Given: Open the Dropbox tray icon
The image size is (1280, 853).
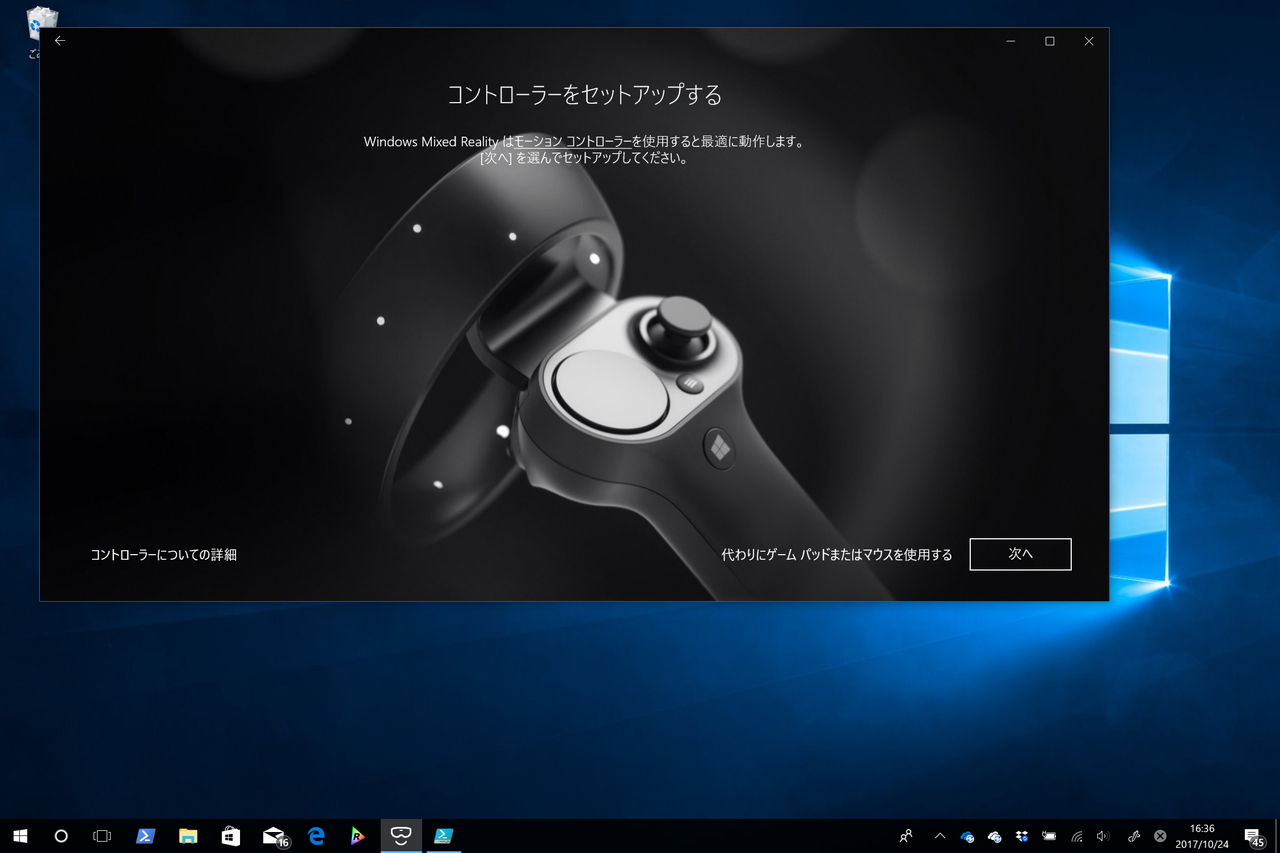Looking at the screenshot, I should pyautogui.click(x=1021, y=836).
